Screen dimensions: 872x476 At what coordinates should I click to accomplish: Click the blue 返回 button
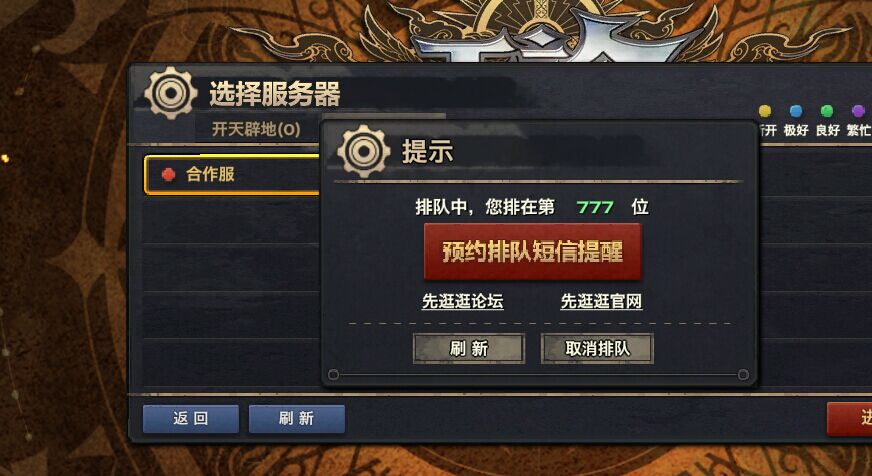click(191, 419)
